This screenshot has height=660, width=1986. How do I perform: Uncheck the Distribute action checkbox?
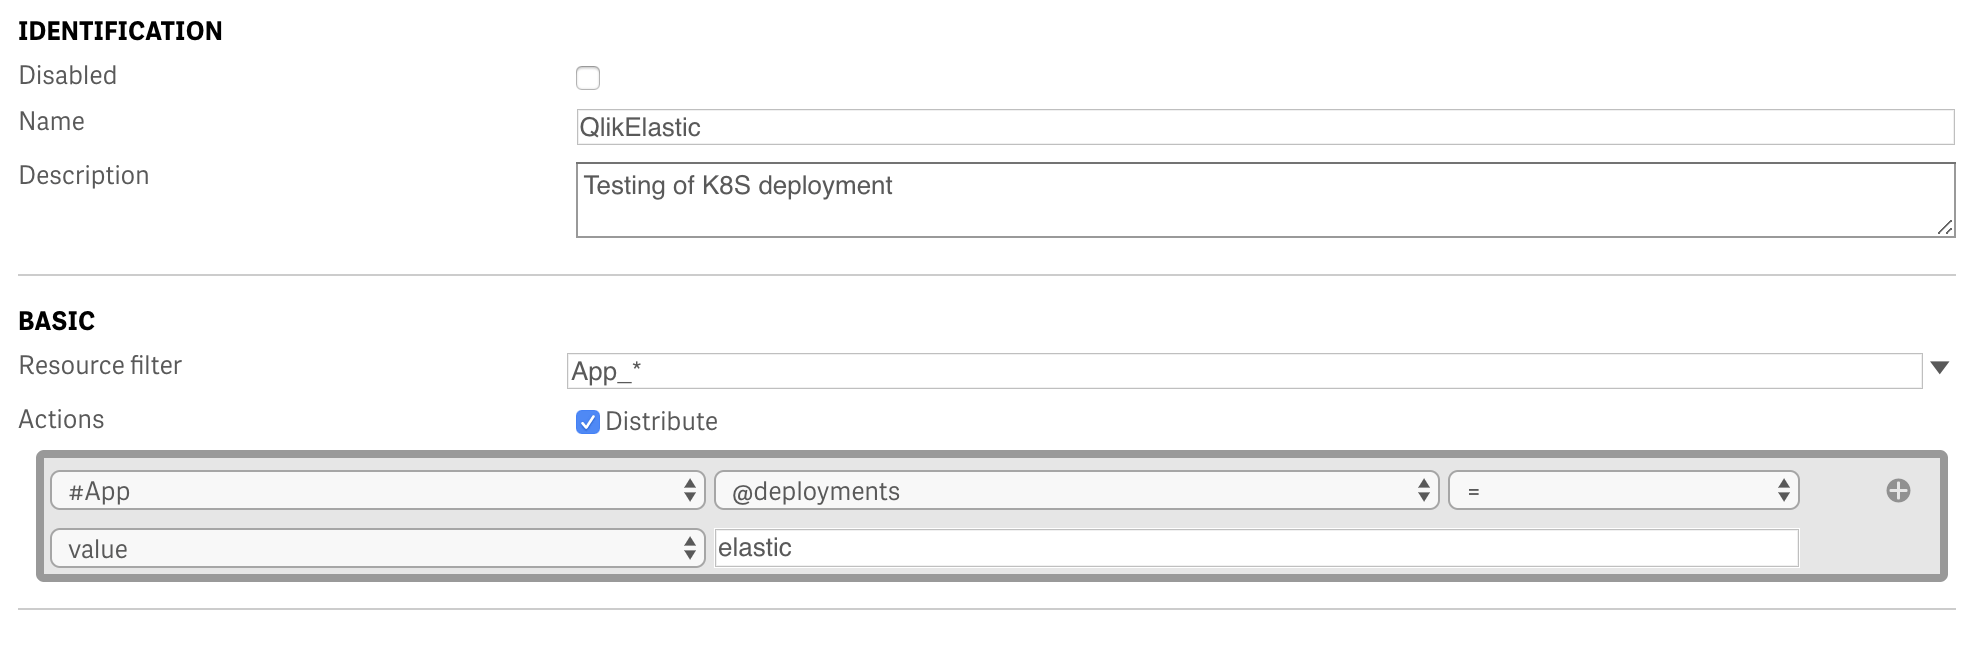pos(588,422)
